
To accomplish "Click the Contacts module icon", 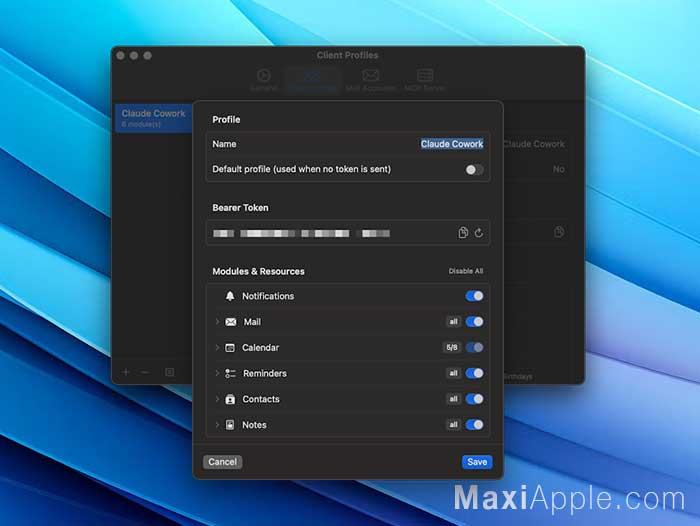I will [x=230, y=399].
